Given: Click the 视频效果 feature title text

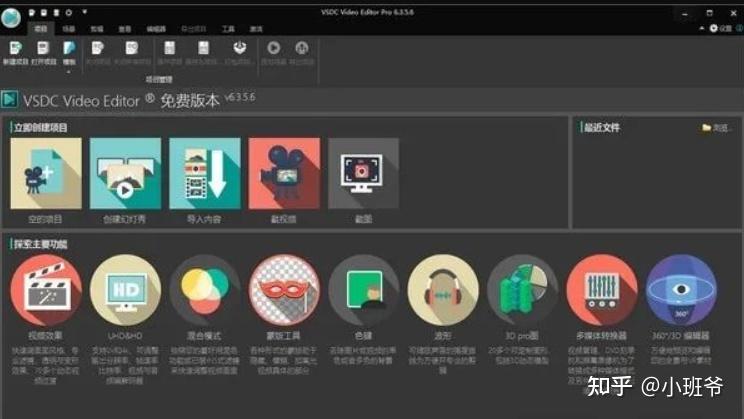Looking at the screenshot, I should 45,335.
